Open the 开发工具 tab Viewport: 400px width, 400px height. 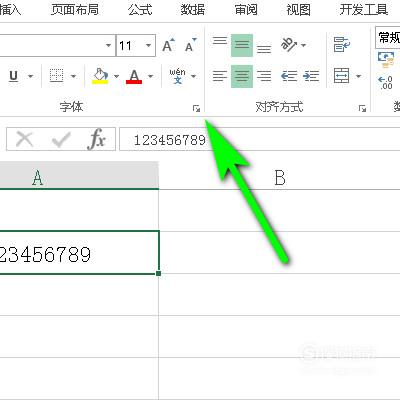[364, 10]
